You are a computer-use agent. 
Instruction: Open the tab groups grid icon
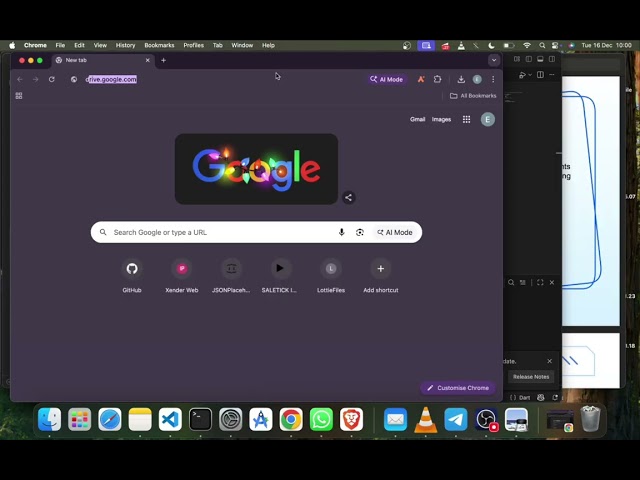(19, 96)
